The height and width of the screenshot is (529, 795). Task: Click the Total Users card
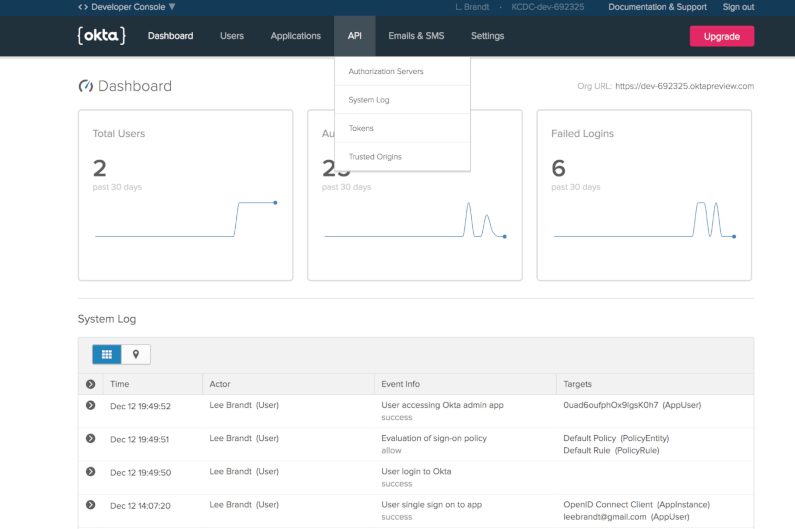pos(186,195)
